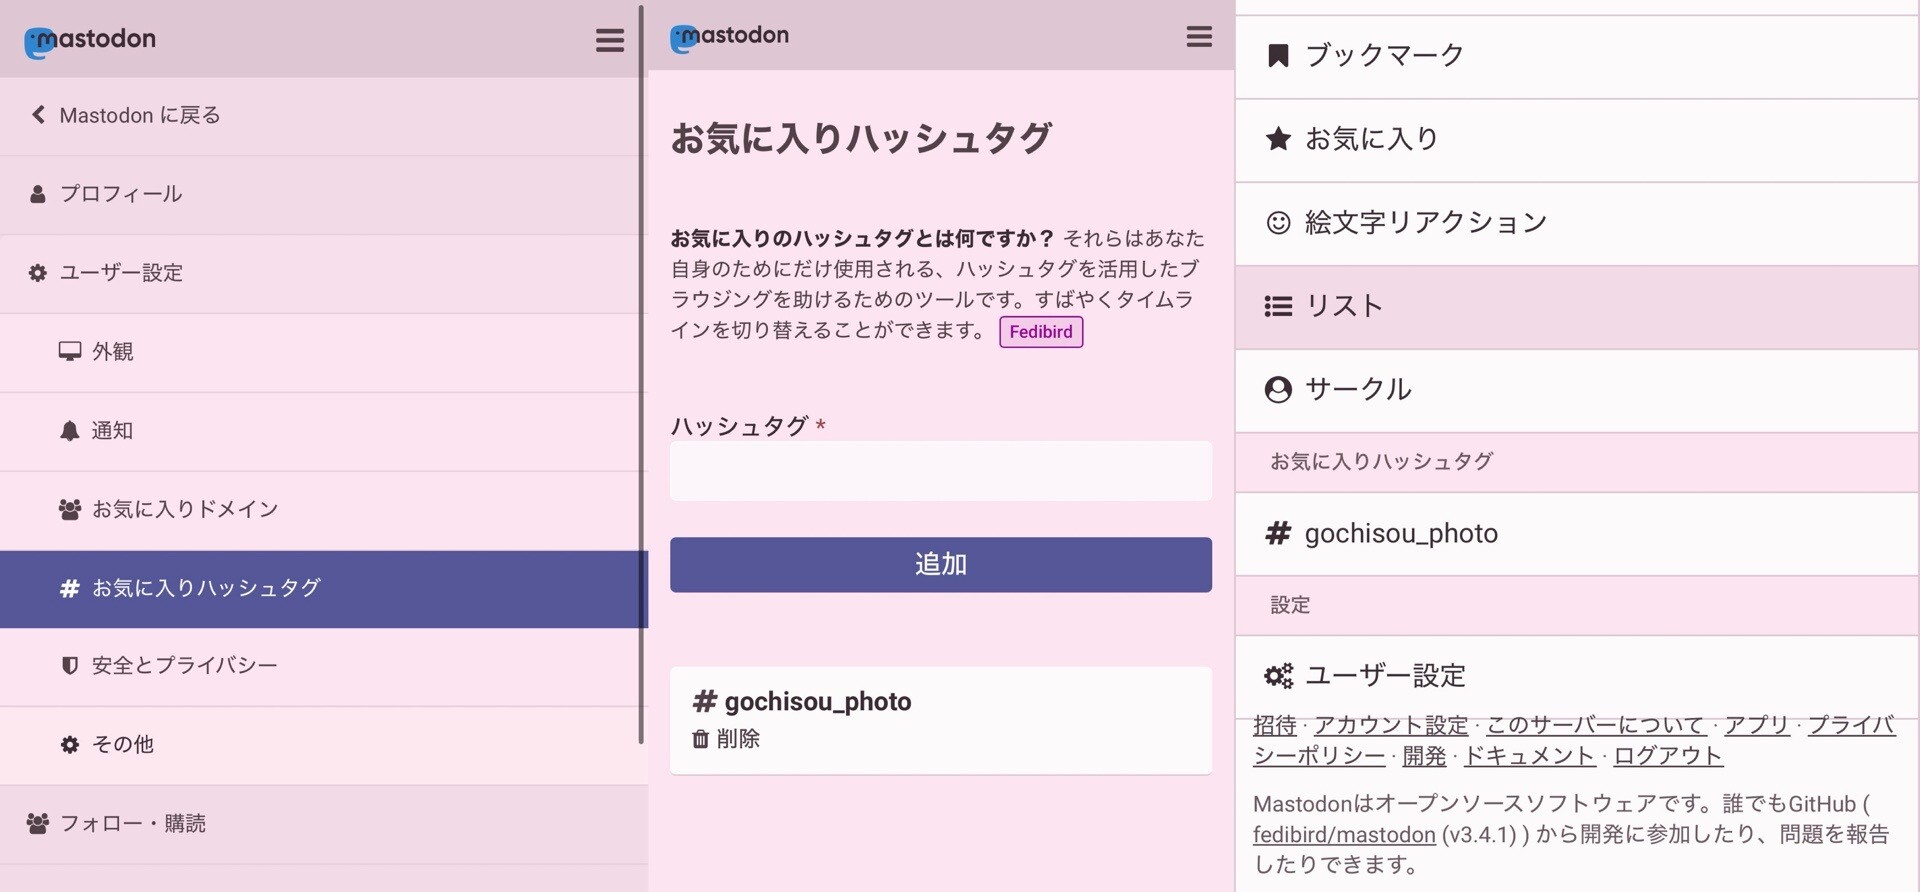Open hamburger menu in middle panel header
1920x892 pixels.
point(1198,37)
